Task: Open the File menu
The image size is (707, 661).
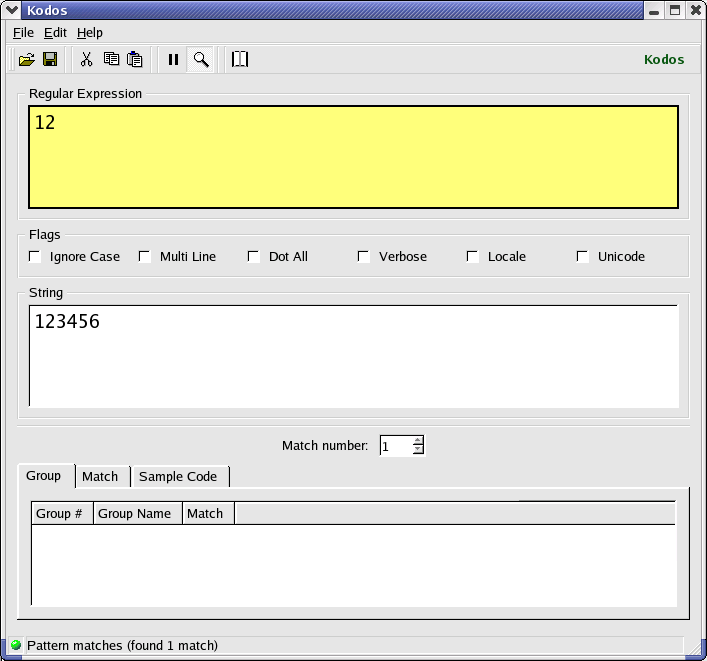Action: click(x=23, y=33)
